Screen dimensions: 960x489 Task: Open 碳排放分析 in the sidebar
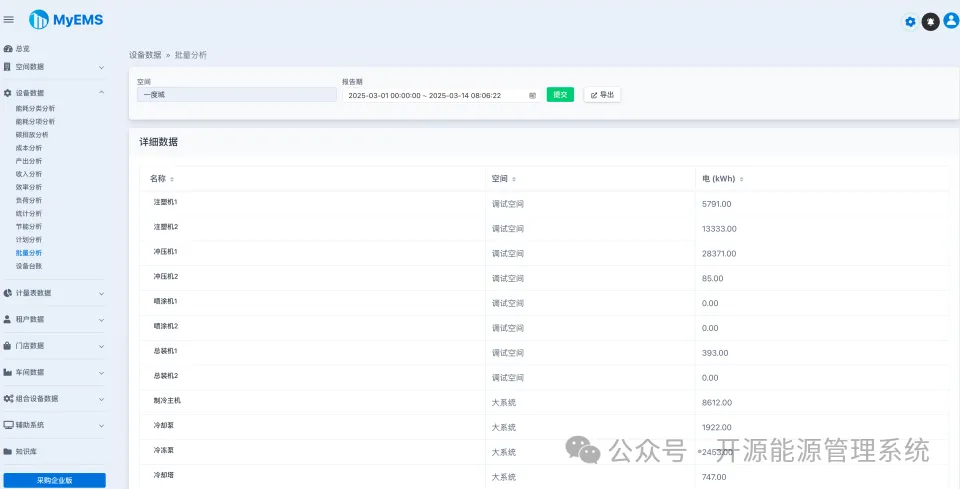pyautogui.click(x=32, y=135)
